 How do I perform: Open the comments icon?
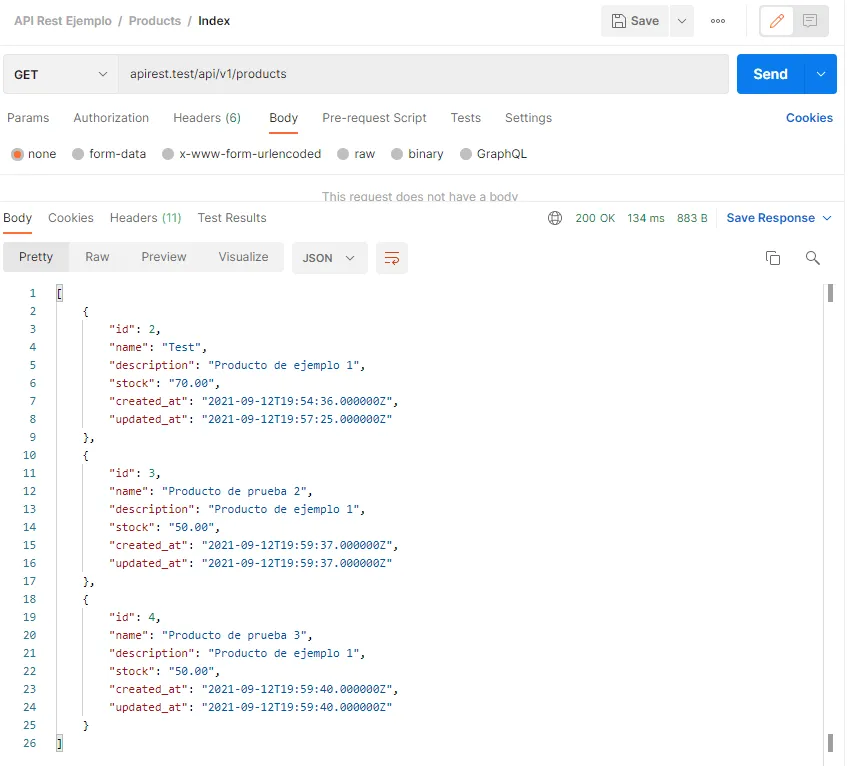tap(810, 21)
